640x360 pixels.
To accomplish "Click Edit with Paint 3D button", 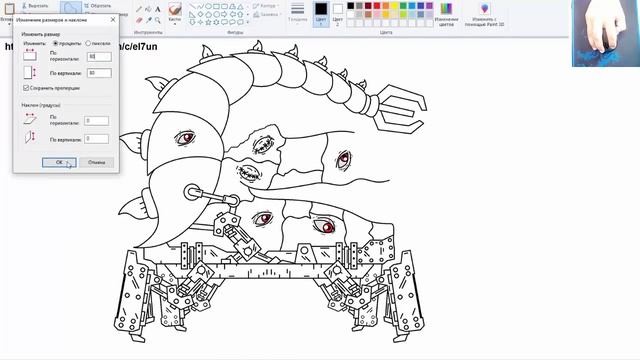I will tap(484, 15).
